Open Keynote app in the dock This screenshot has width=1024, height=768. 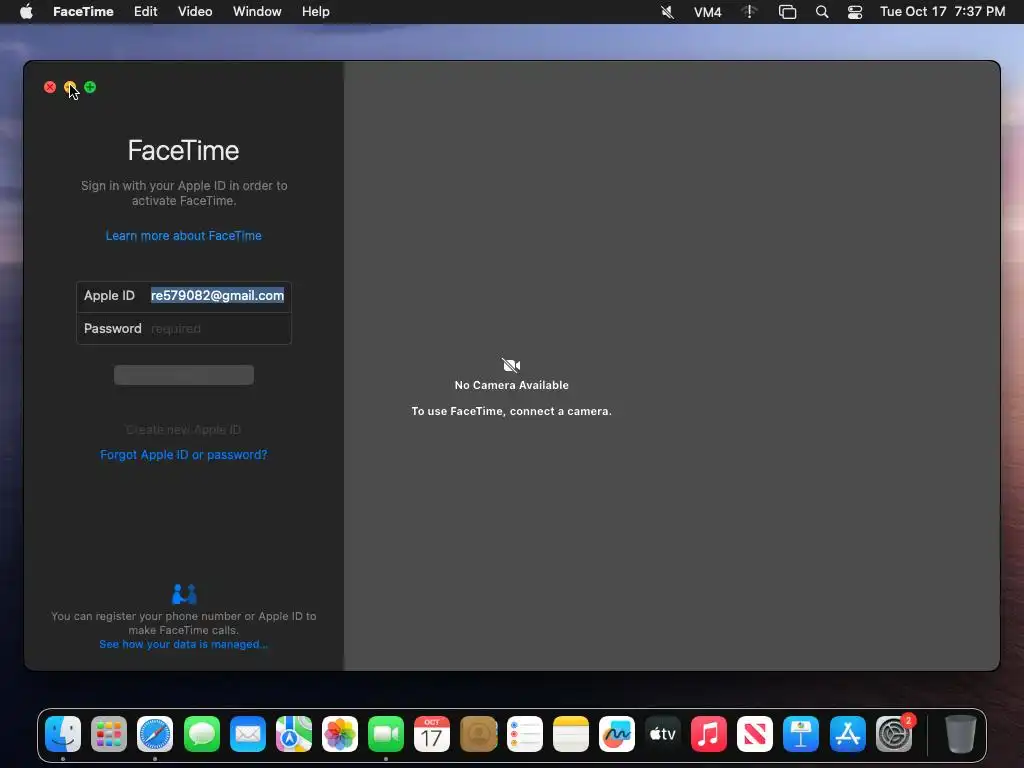[801, 734]
